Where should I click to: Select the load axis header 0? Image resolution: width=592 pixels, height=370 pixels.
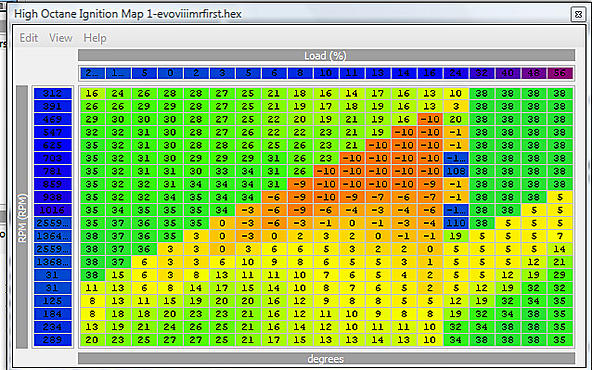[170, 73]
